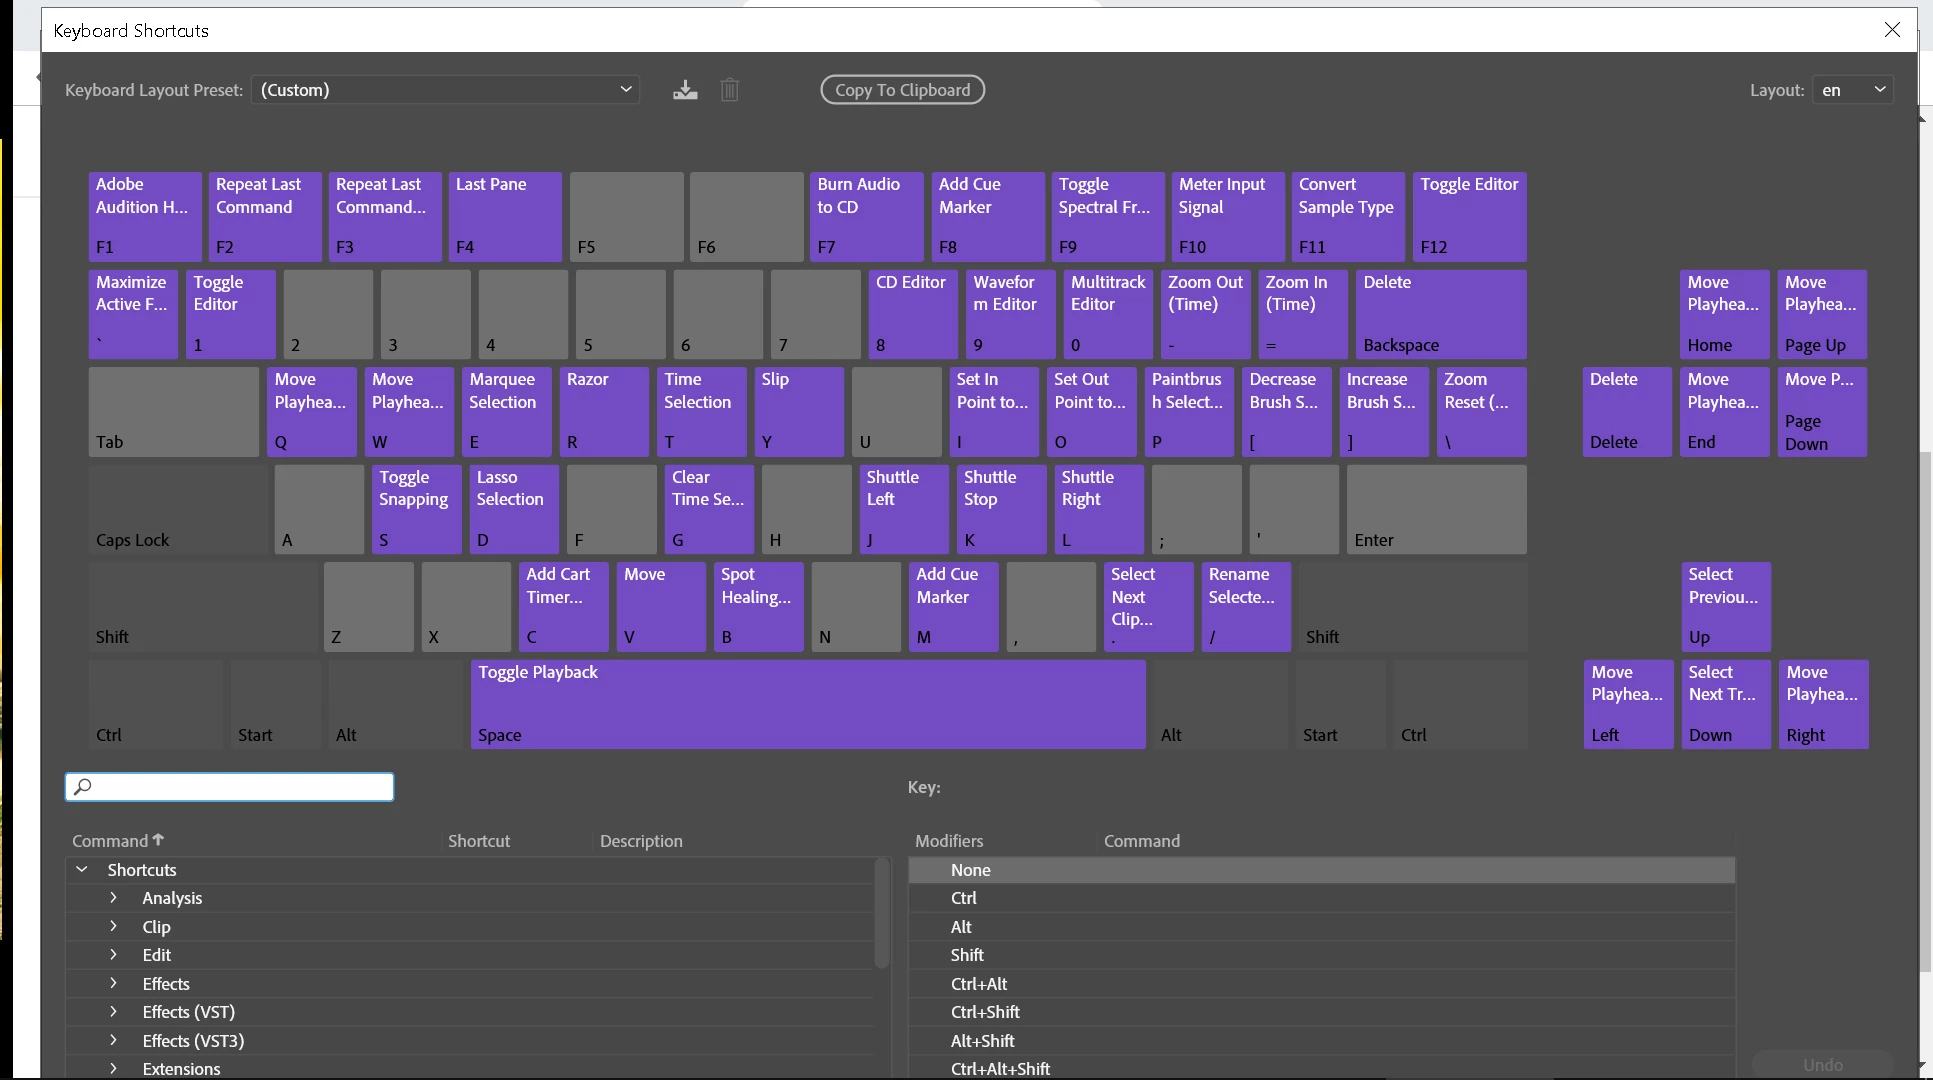Screen dimensions: 1933x1080
Task: Click the delete preset trash icon
Action: click(730, 90)
